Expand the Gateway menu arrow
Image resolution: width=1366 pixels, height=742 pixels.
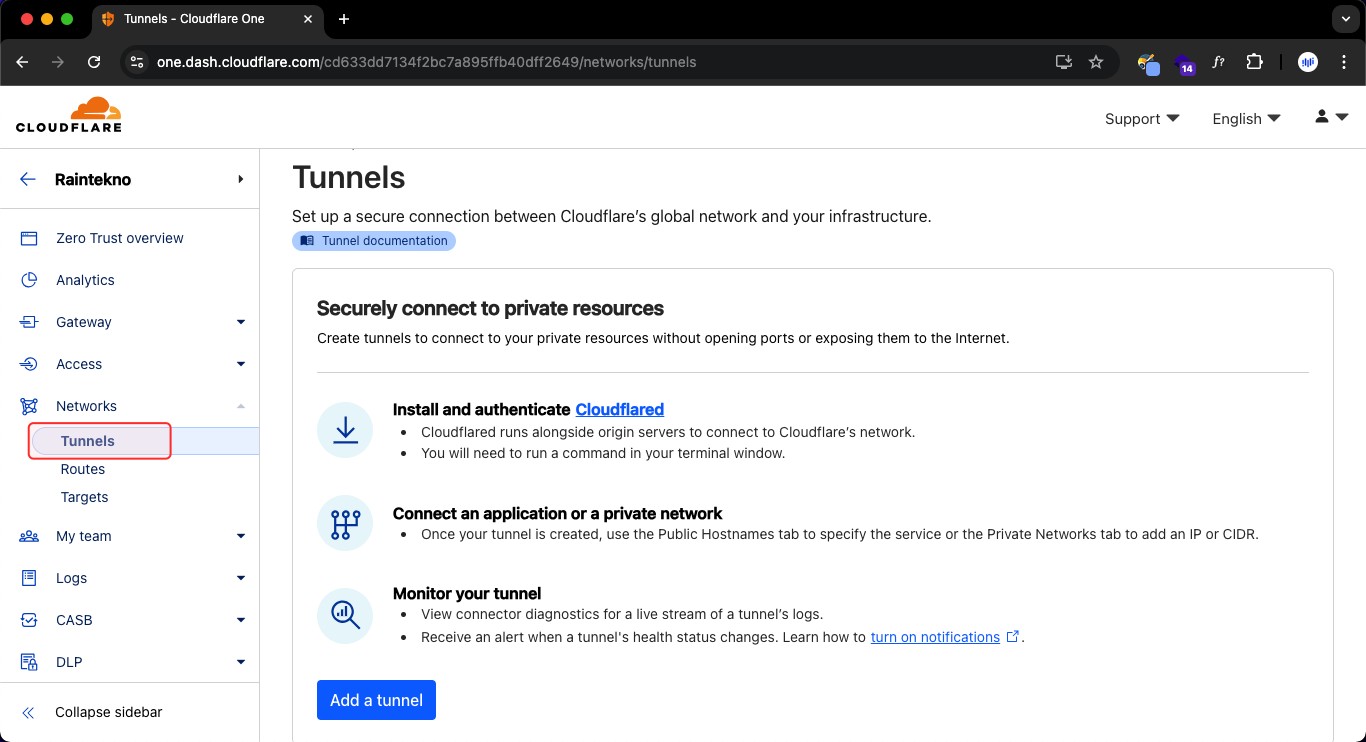(241, 322)
